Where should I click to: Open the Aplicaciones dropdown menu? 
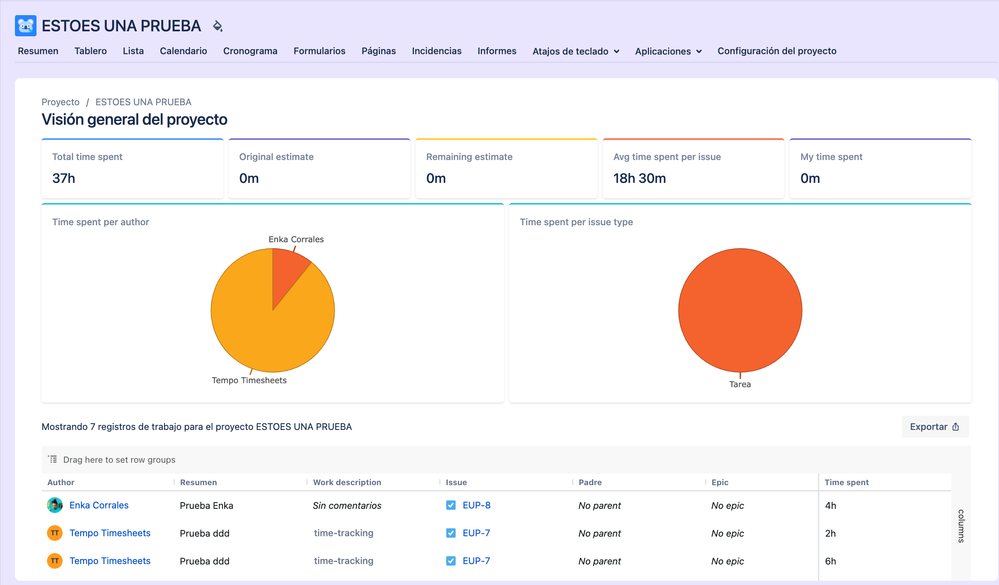tap(668, 51)
